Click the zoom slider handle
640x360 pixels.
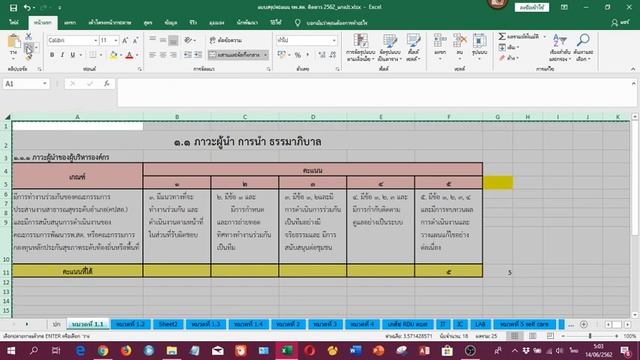[x=590, y=336]
